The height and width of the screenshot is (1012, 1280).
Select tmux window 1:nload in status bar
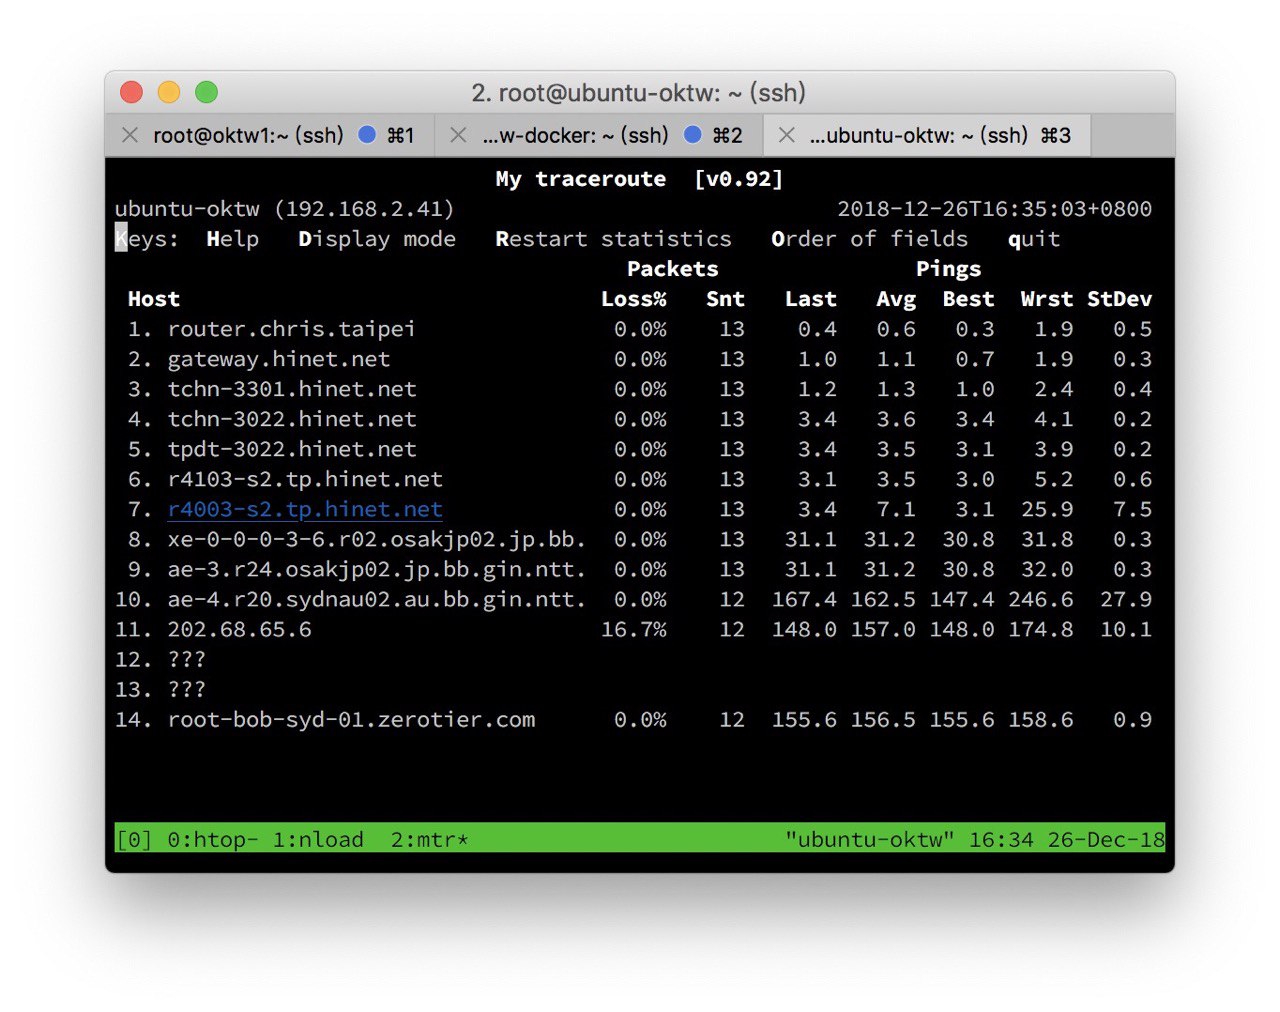coord(318,840)
